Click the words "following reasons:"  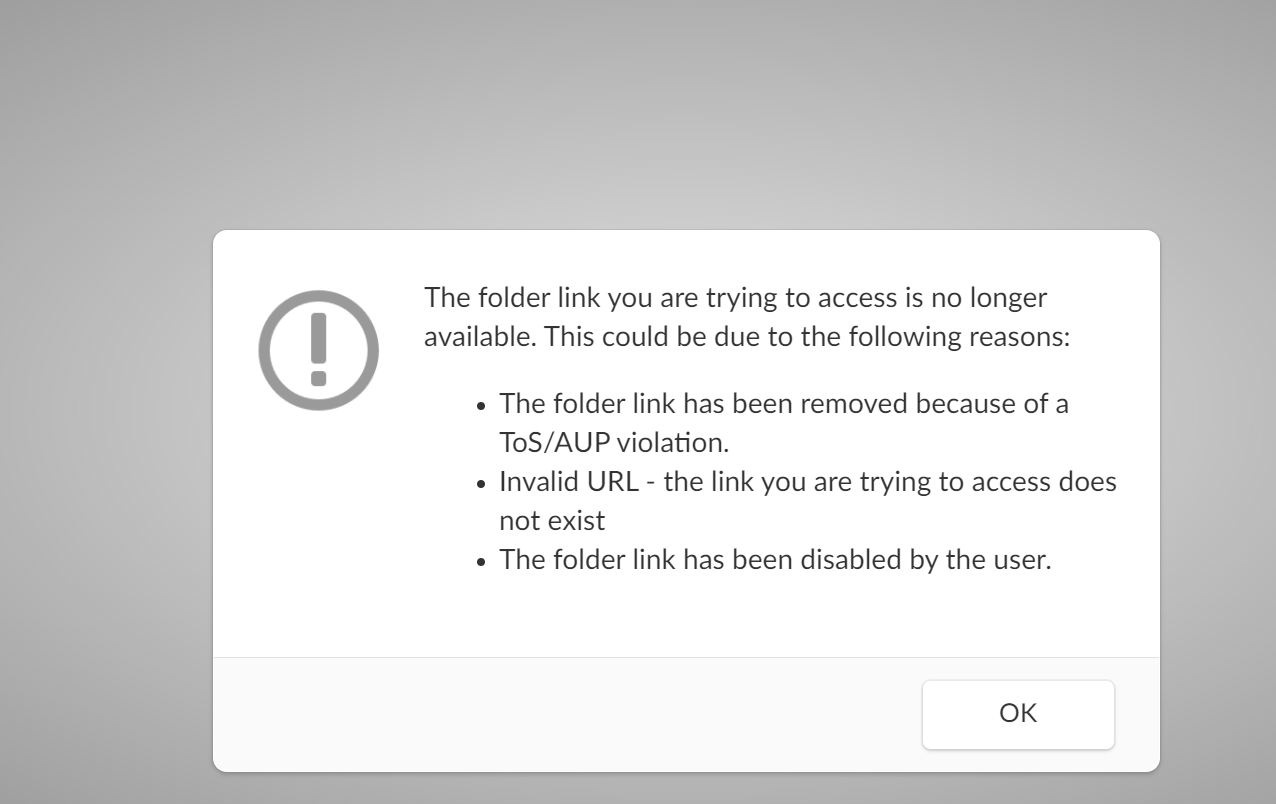coord(959,337)
